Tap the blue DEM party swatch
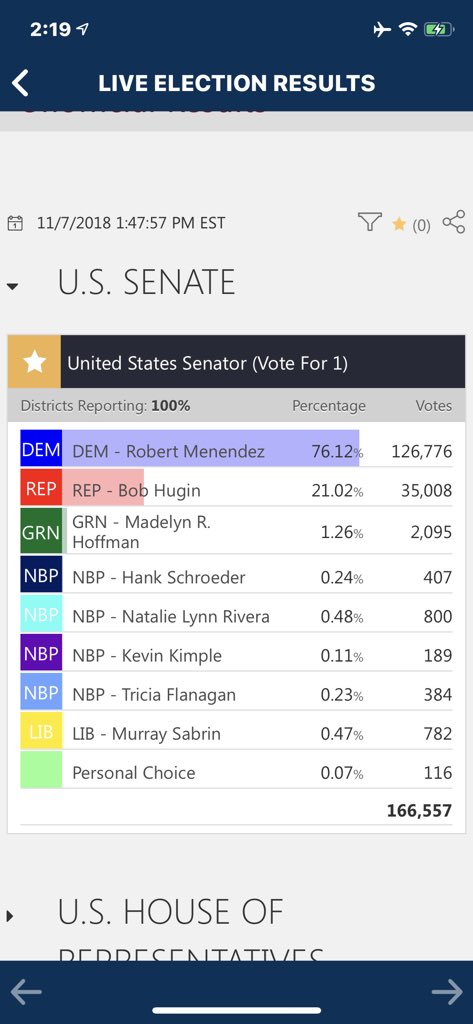The width and height of the screenshot is (473, 1024). click(x=41, y=448)
